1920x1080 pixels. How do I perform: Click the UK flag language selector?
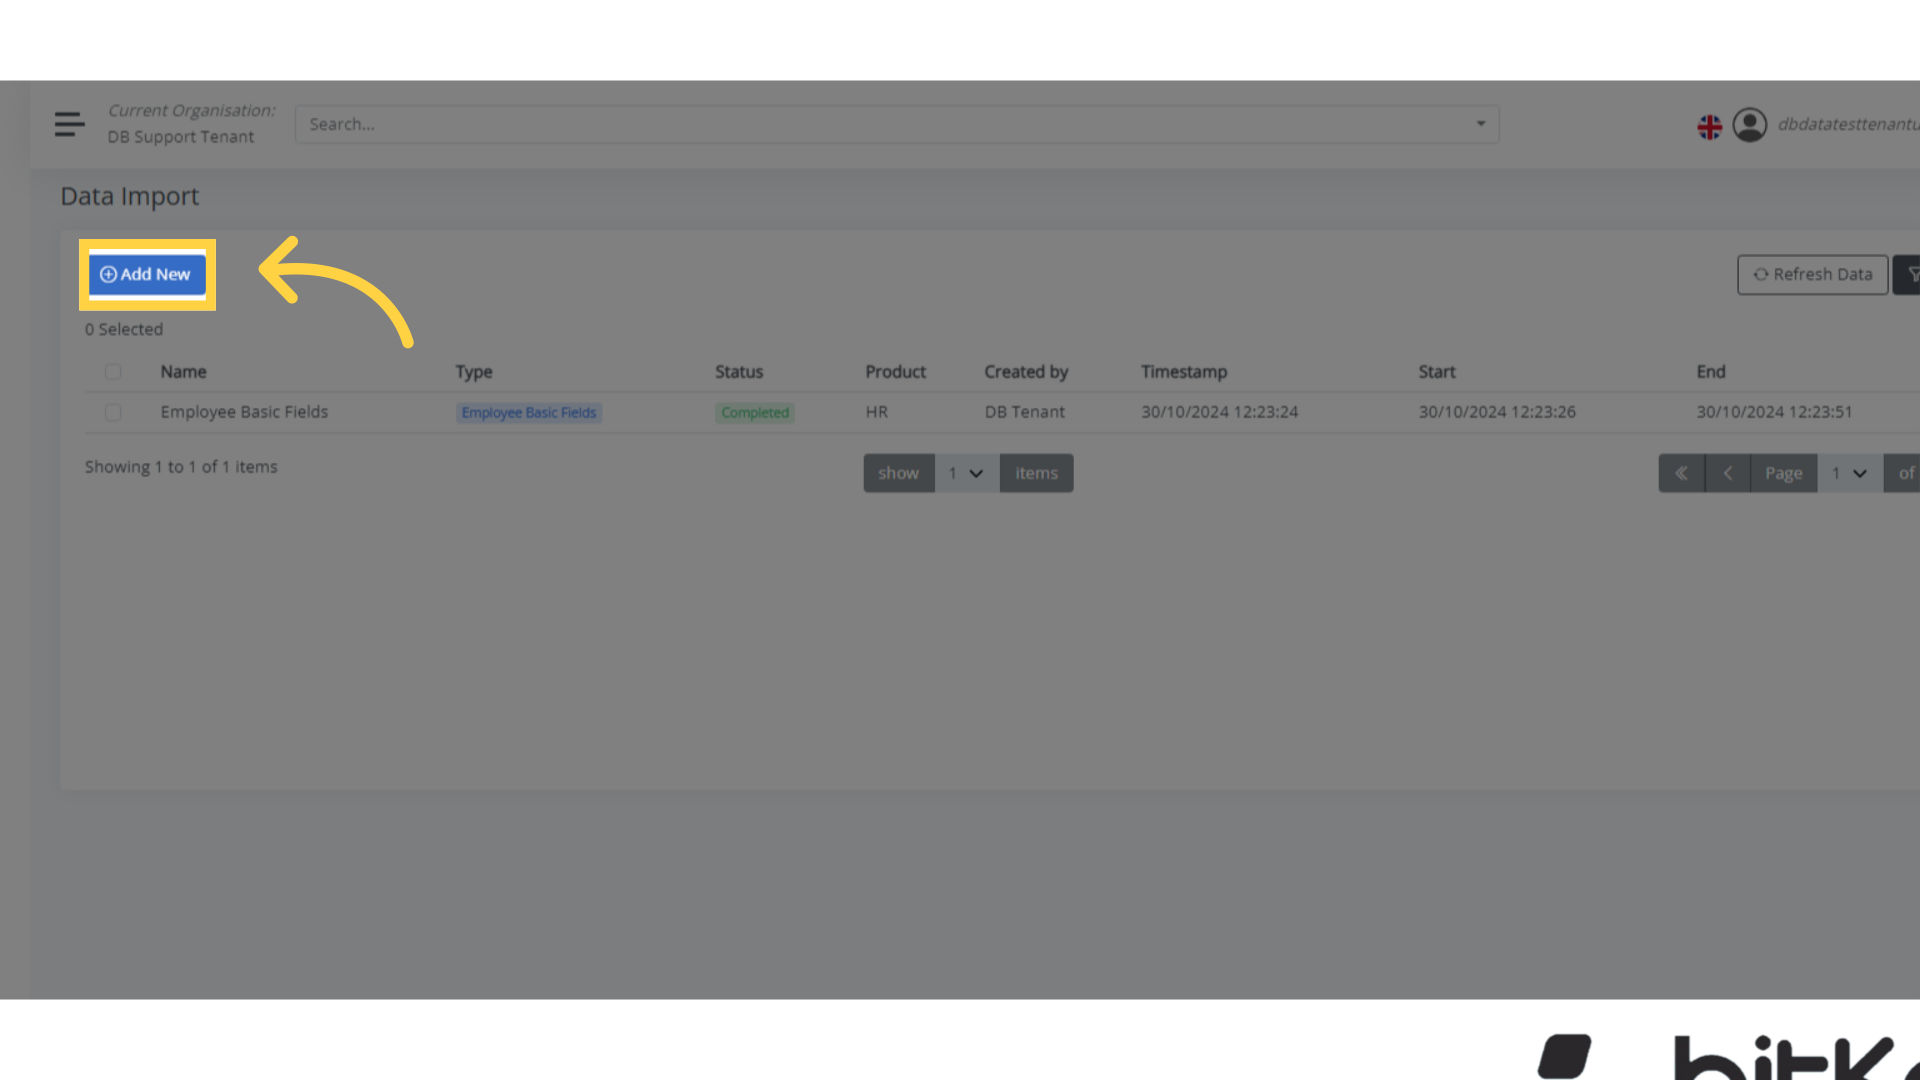[1710, 126]
